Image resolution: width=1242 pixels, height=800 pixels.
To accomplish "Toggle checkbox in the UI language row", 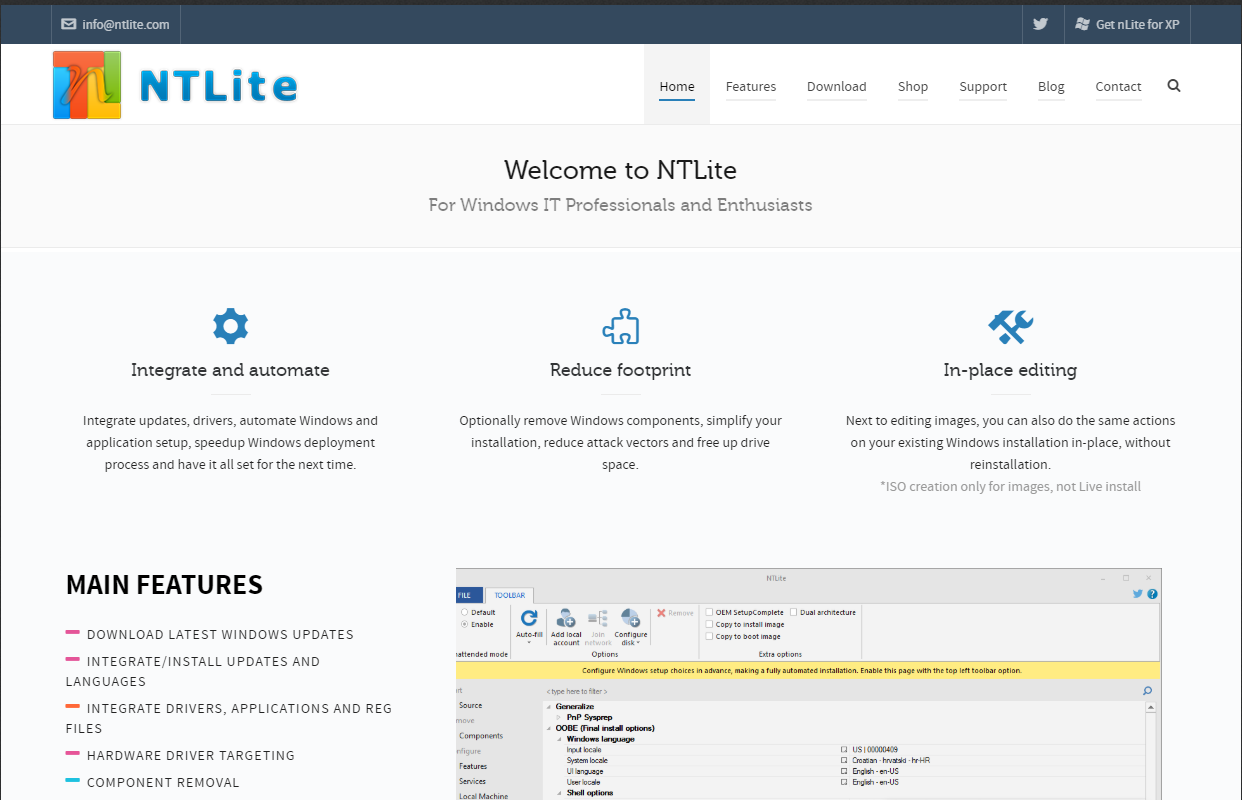I will (x=844, y=771).
